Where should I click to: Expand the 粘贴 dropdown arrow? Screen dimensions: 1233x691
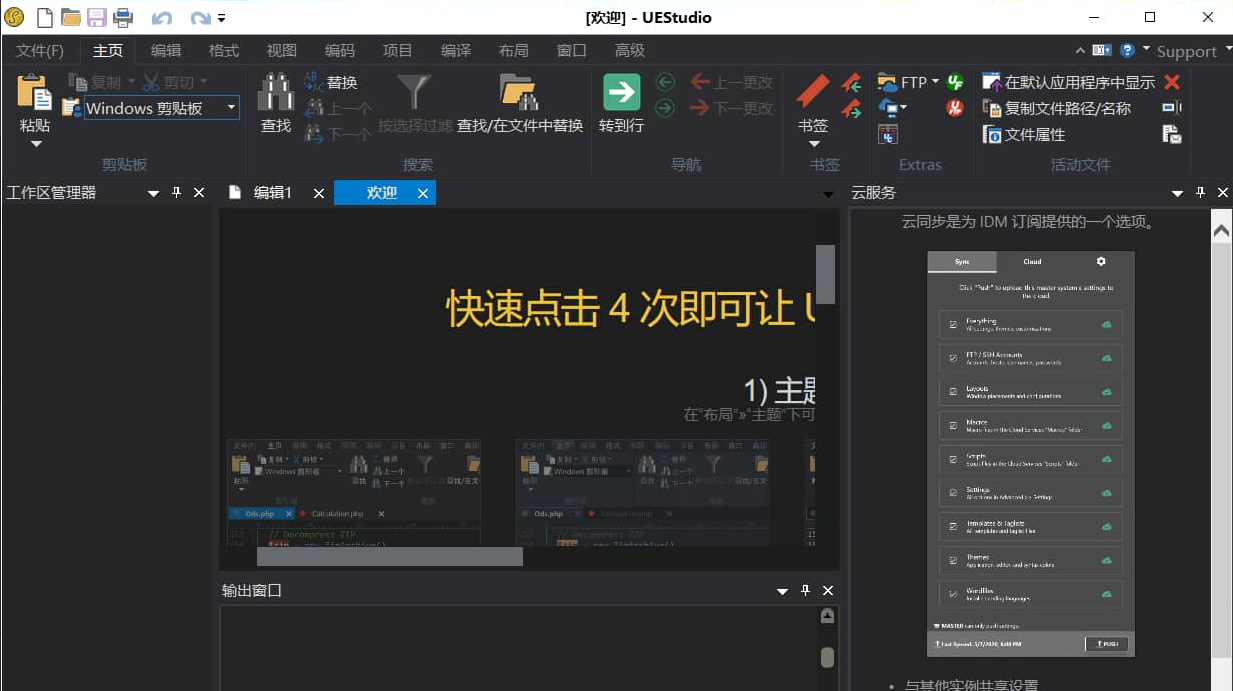35,144
